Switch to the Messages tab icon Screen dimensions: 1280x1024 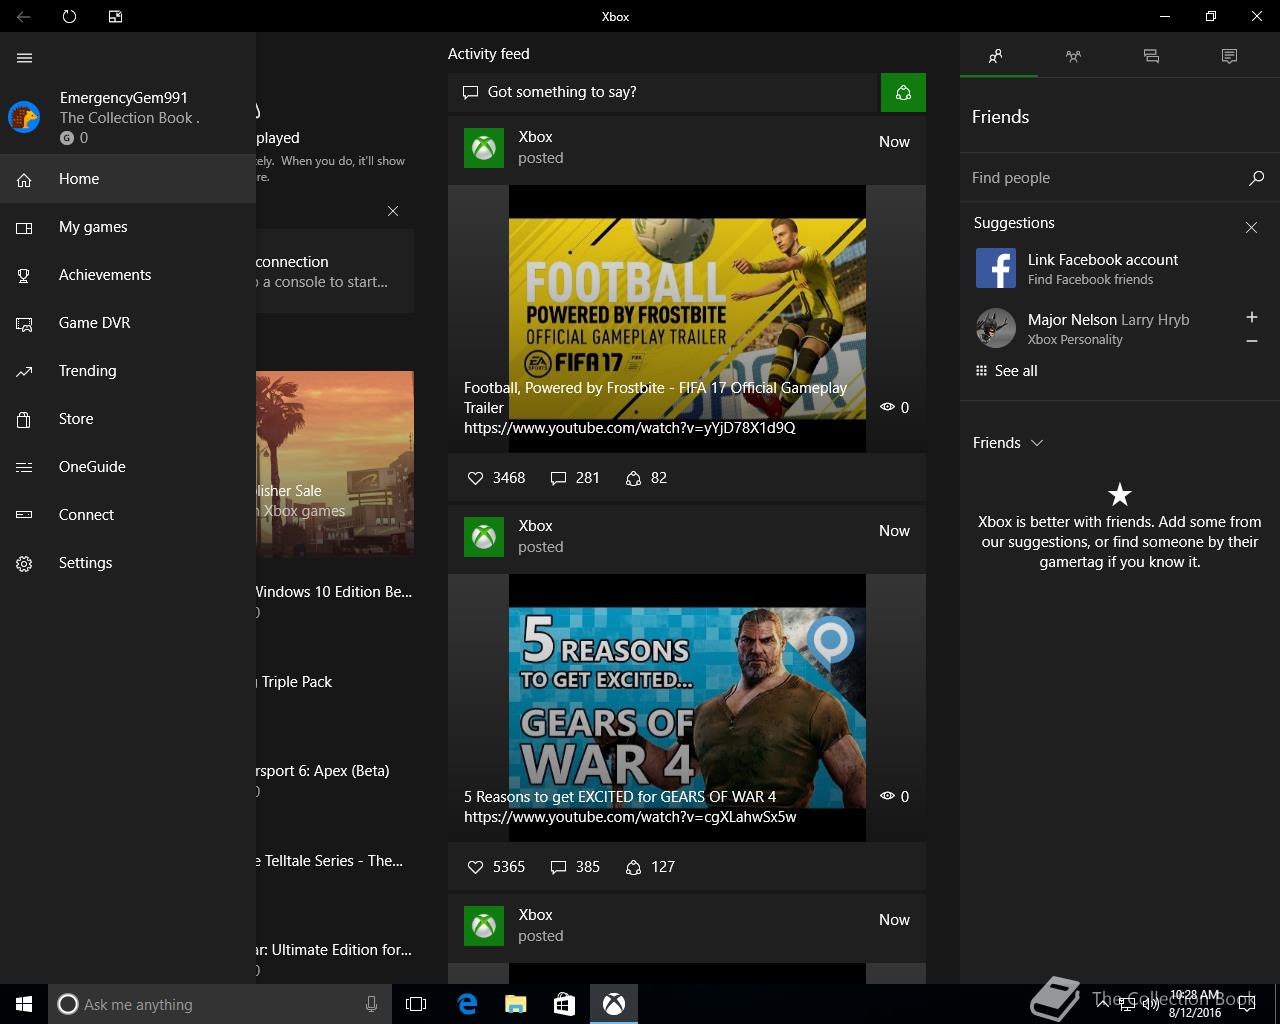click(x=1151, y=56)
